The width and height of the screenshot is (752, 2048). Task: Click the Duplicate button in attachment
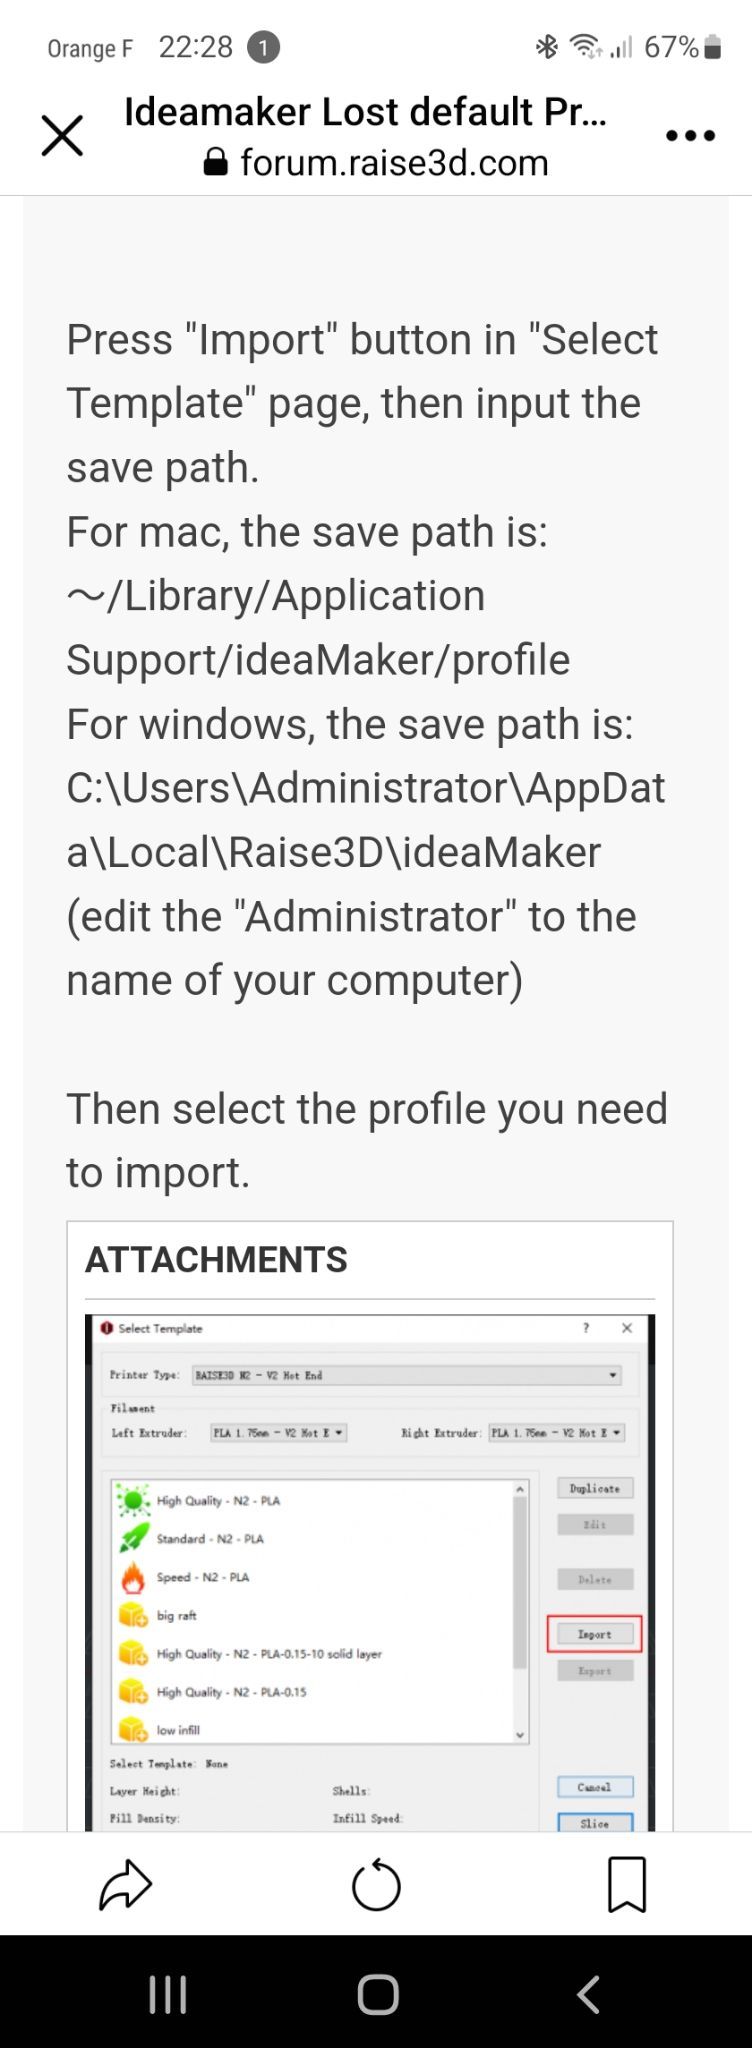[x=595, y=1489]
